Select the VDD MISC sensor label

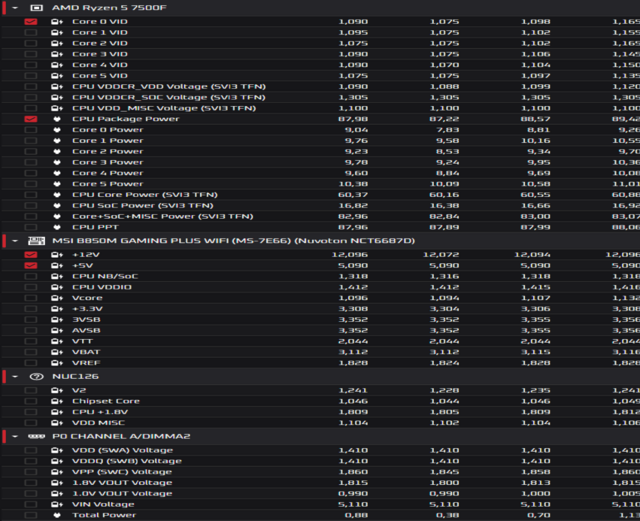pyautogui.click(x=98, y=423)
